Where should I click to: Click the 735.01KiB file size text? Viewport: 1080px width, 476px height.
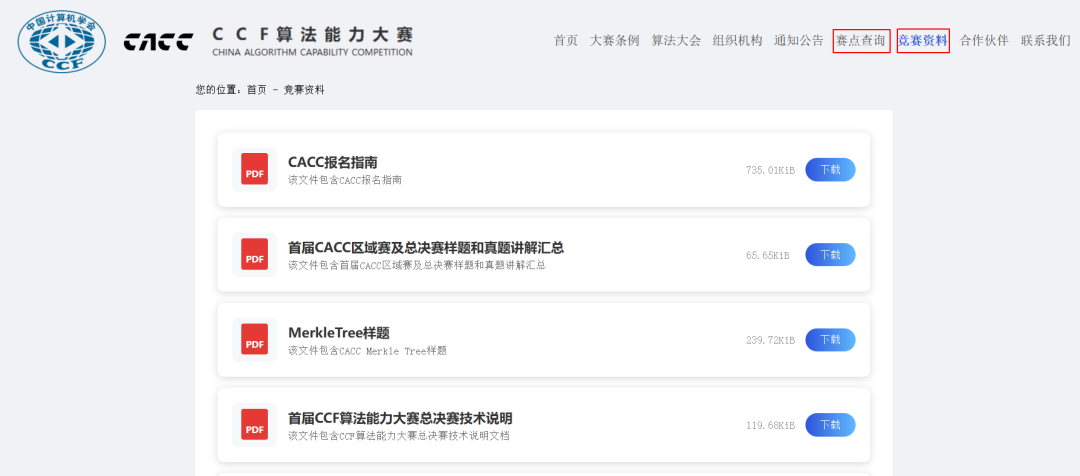point(770,170)
